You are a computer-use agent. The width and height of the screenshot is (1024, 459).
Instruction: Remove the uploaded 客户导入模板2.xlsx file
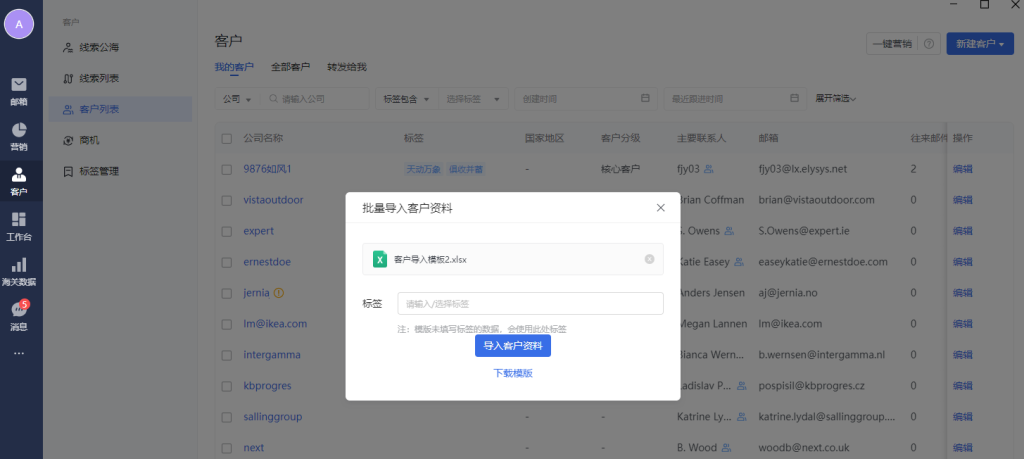click(649, 259)
